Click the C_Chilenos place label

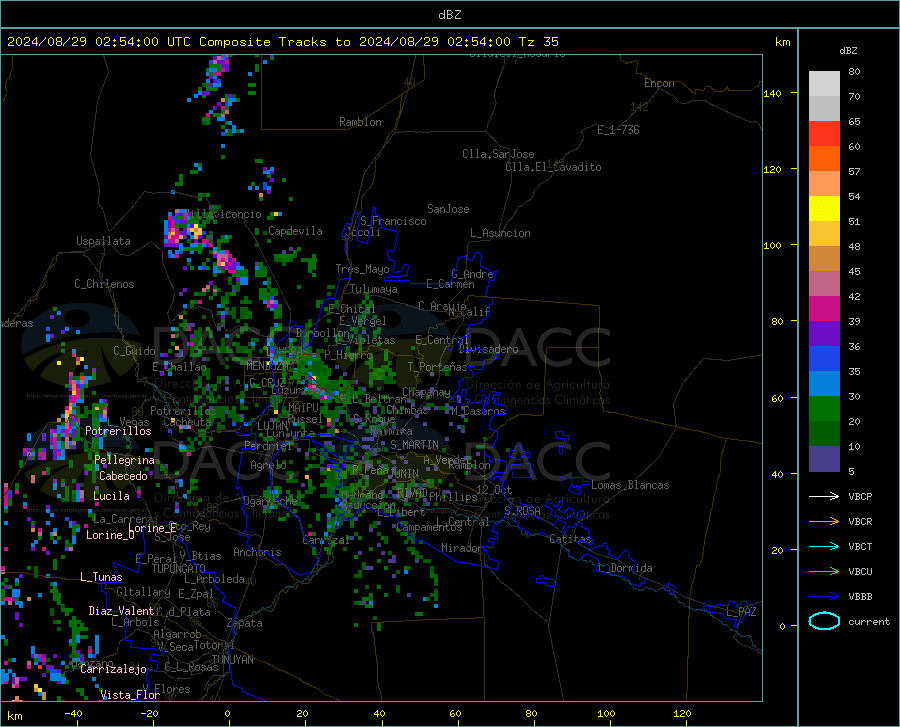(x=104, y=284)
